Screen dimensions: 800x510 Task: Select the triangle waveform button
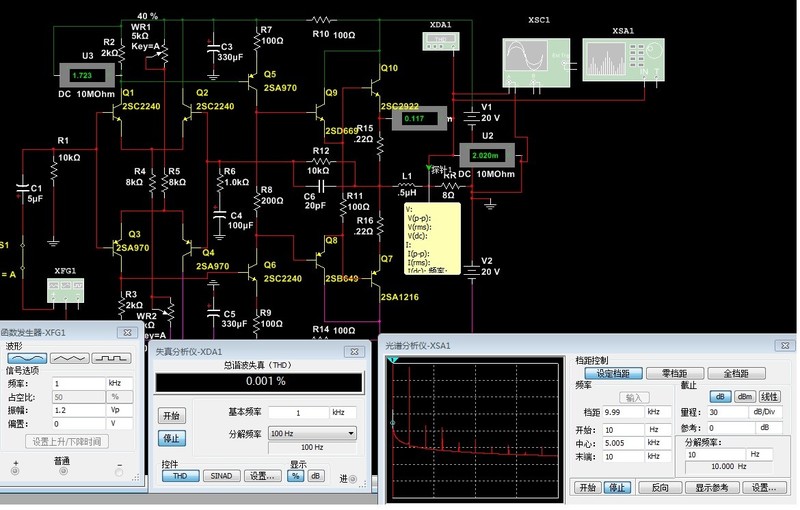69,357
